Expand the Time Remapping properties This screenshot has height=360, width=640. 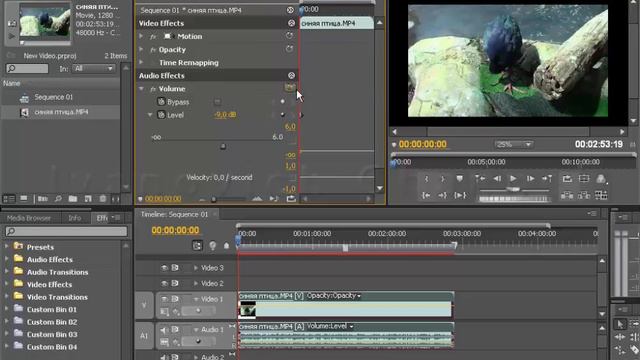coord(141,62)
